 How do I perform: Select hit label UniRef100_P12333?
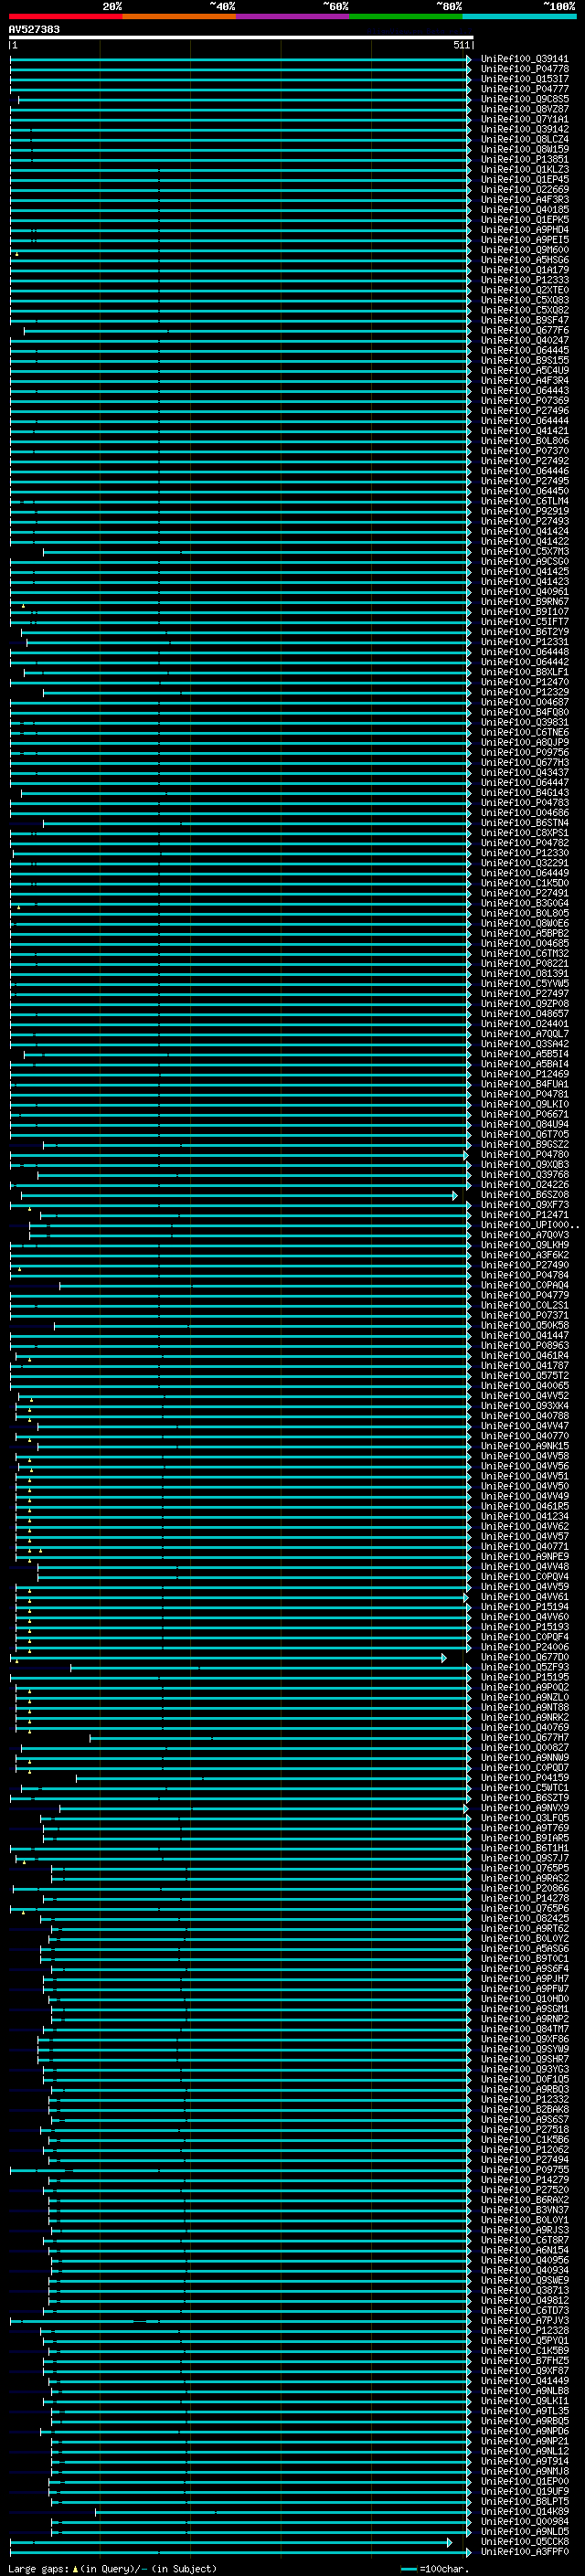[524, 280]
